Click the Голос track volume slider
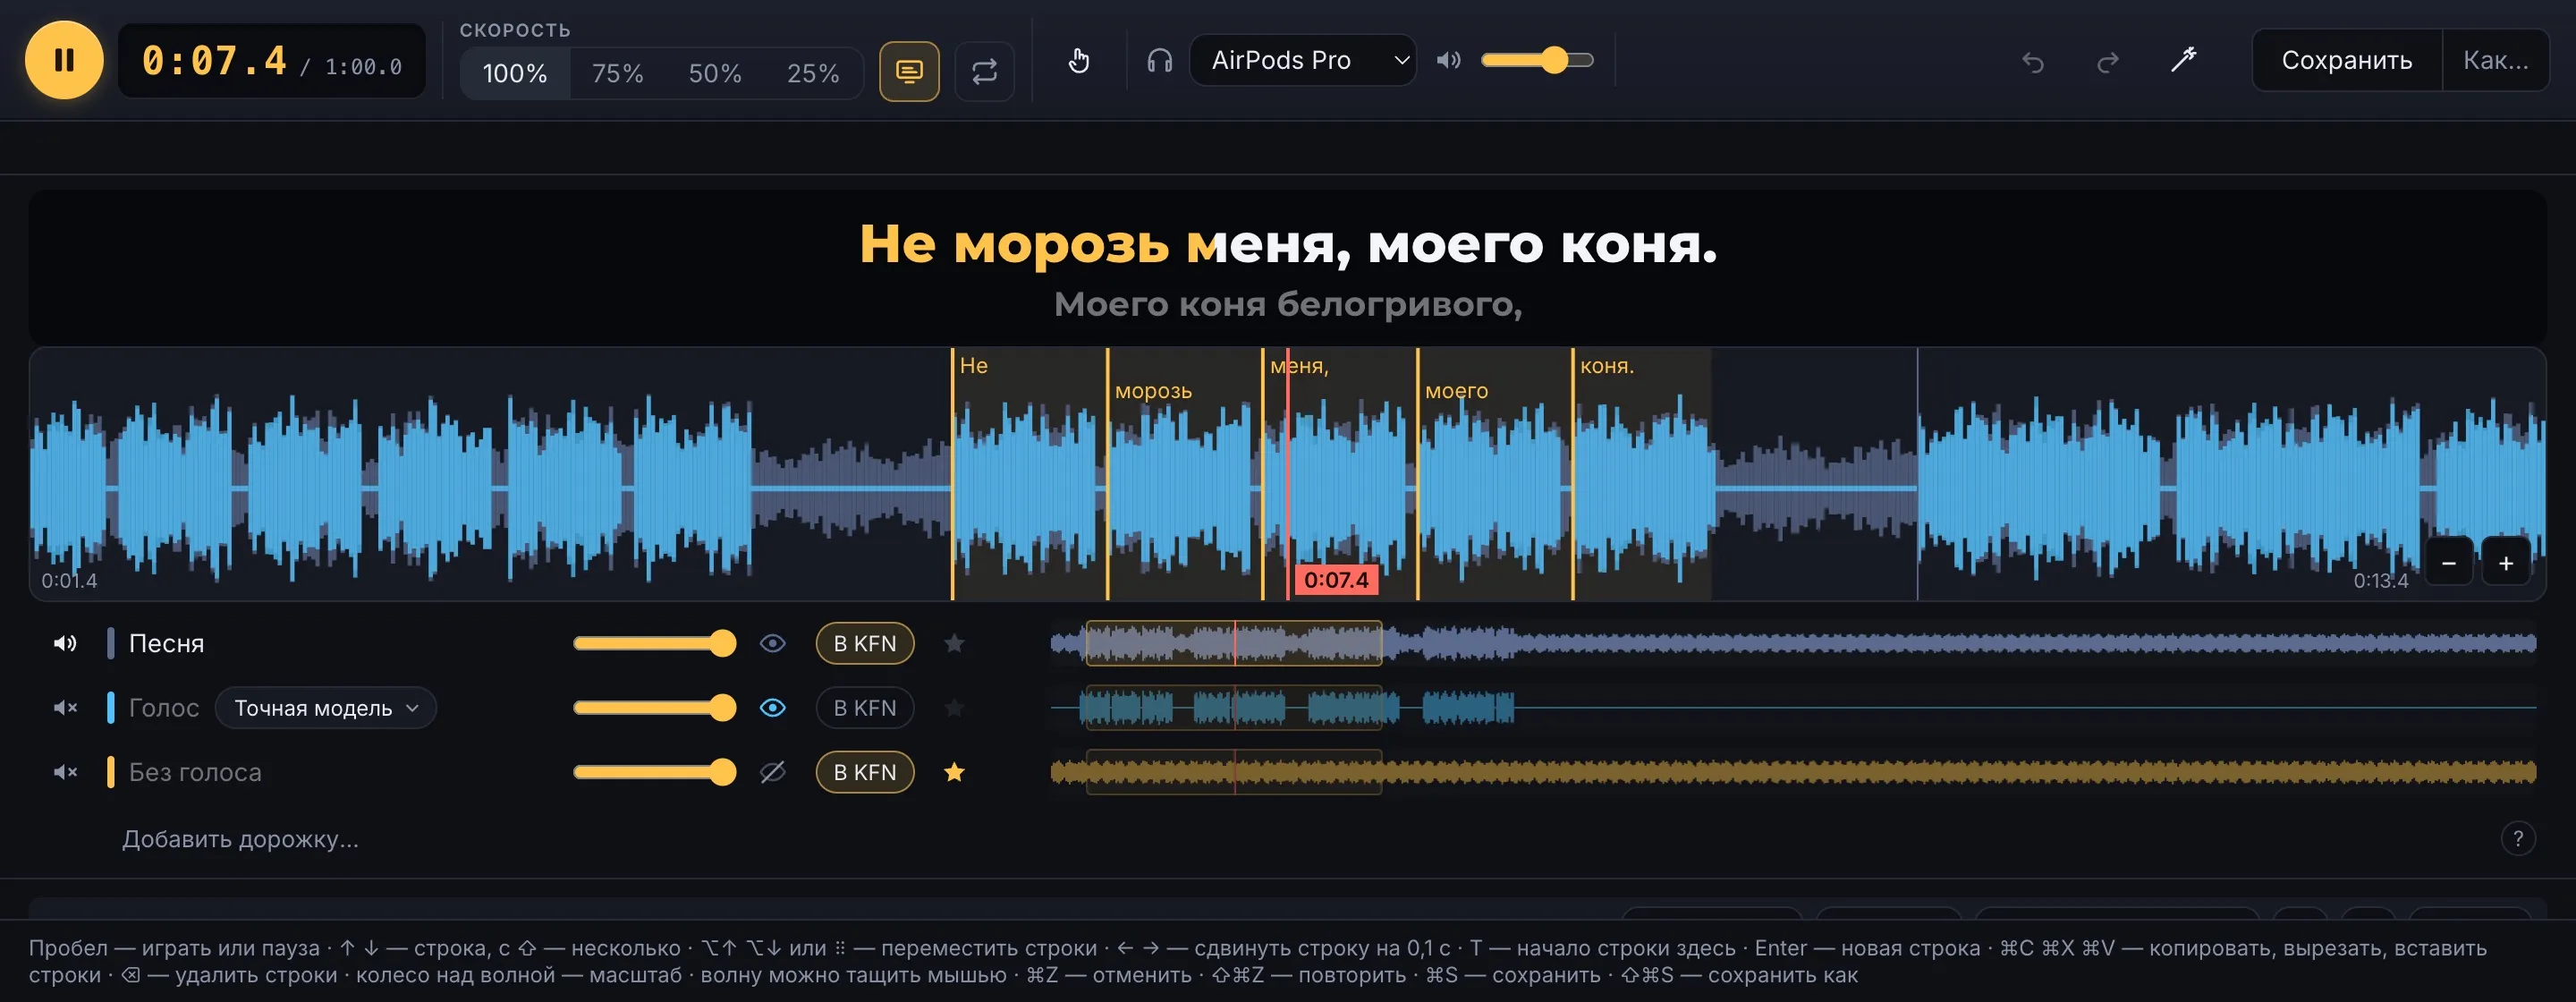This screenshot has height=1002, width=2576. tap(654, 708)
